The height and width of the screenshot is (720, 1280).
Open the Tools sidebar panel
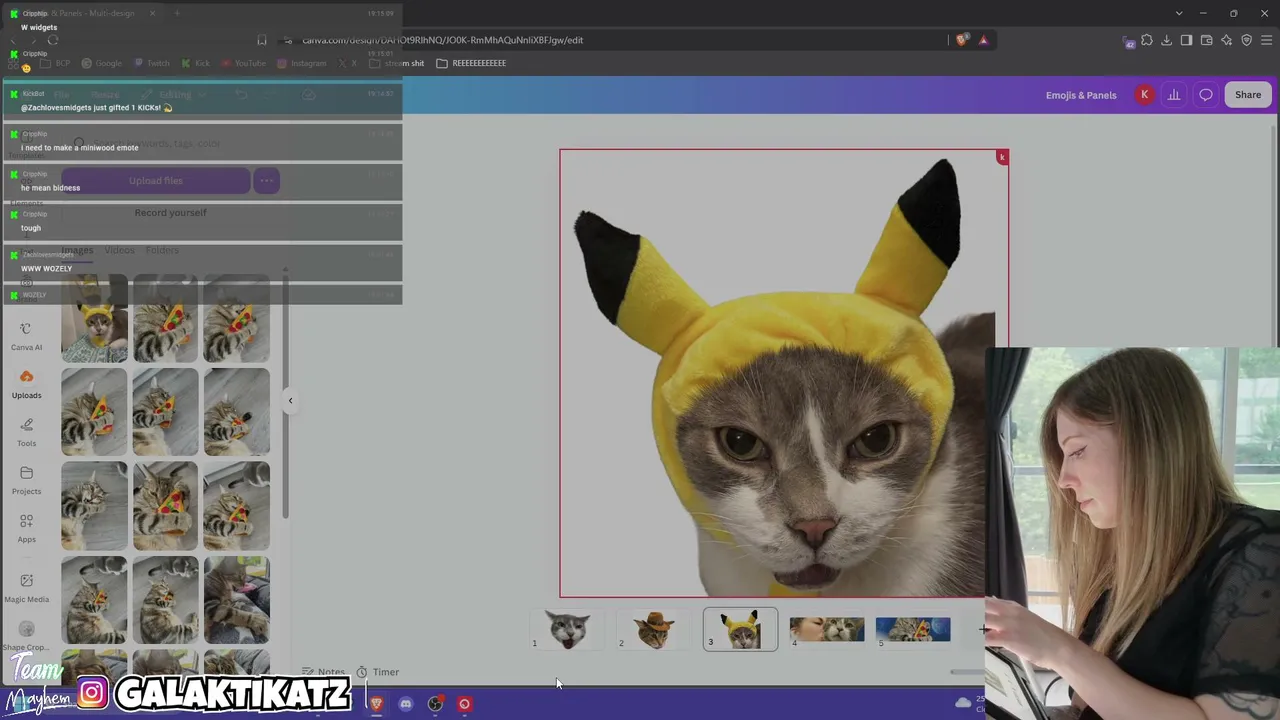click(26, 432)
